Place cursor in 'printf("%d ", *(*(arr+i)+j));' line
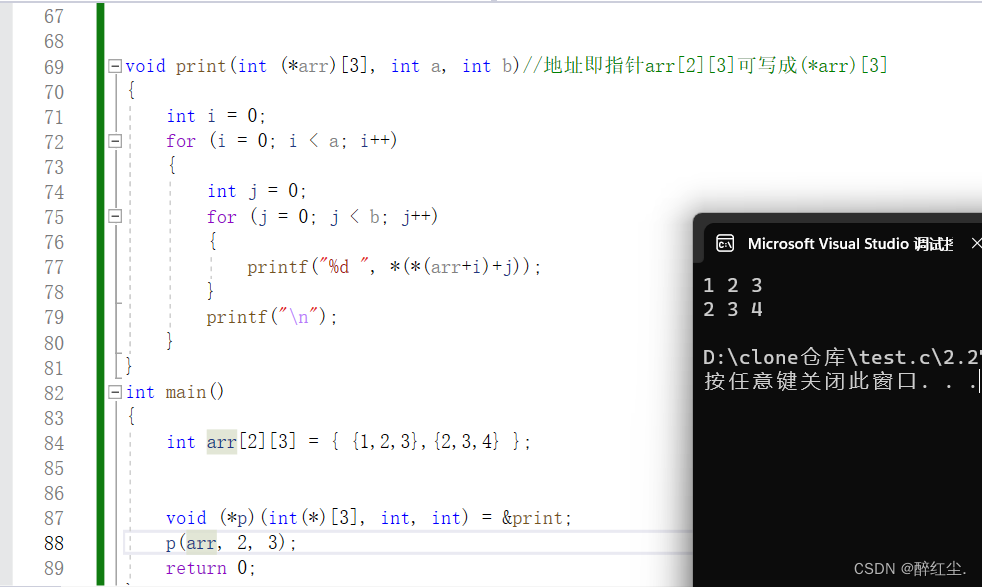The image size is (982, 587). pyautogui.click(x=393, y=267)
